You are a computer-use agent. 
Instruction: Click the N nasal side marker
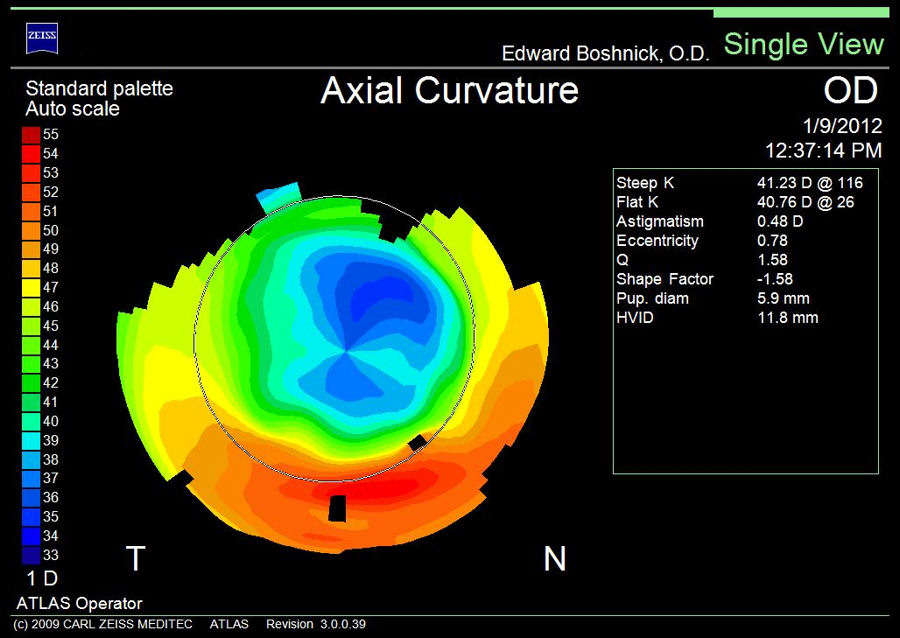(x=555, y=559)
